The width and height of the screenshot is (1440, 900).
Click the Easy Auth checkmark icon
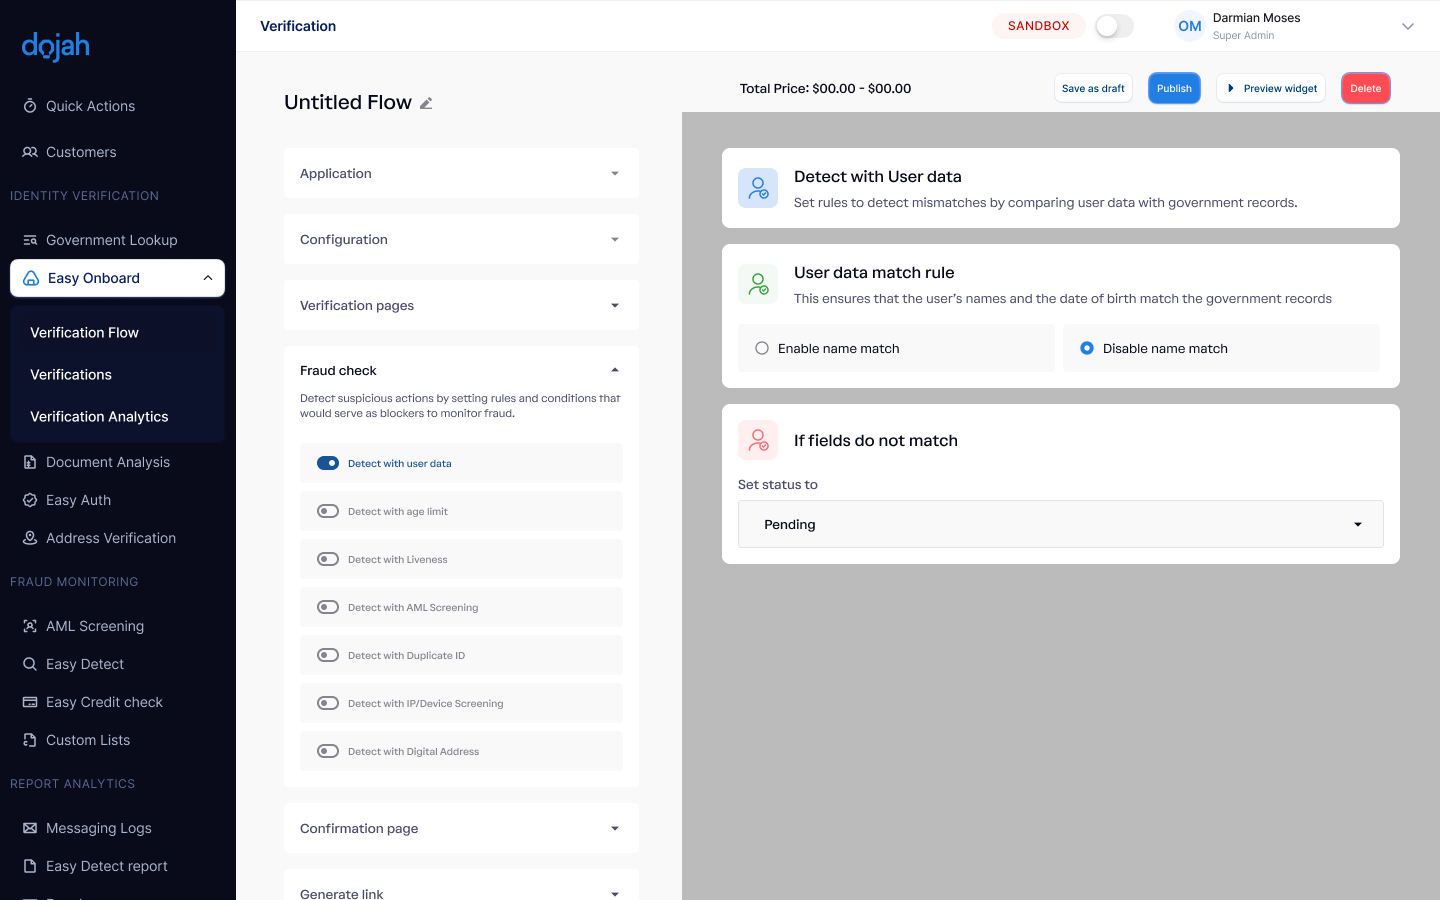[30, 500]
